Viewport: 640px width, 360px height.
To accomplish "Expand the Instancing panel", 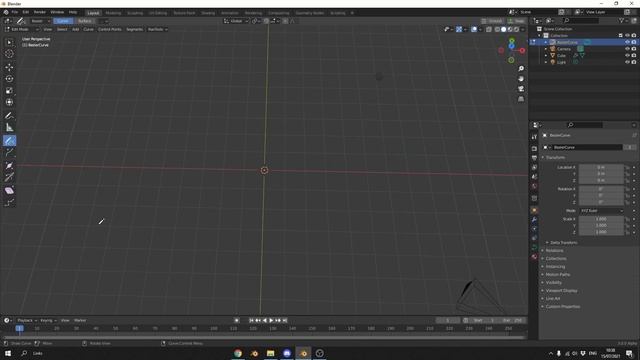I will coord(555,267).
